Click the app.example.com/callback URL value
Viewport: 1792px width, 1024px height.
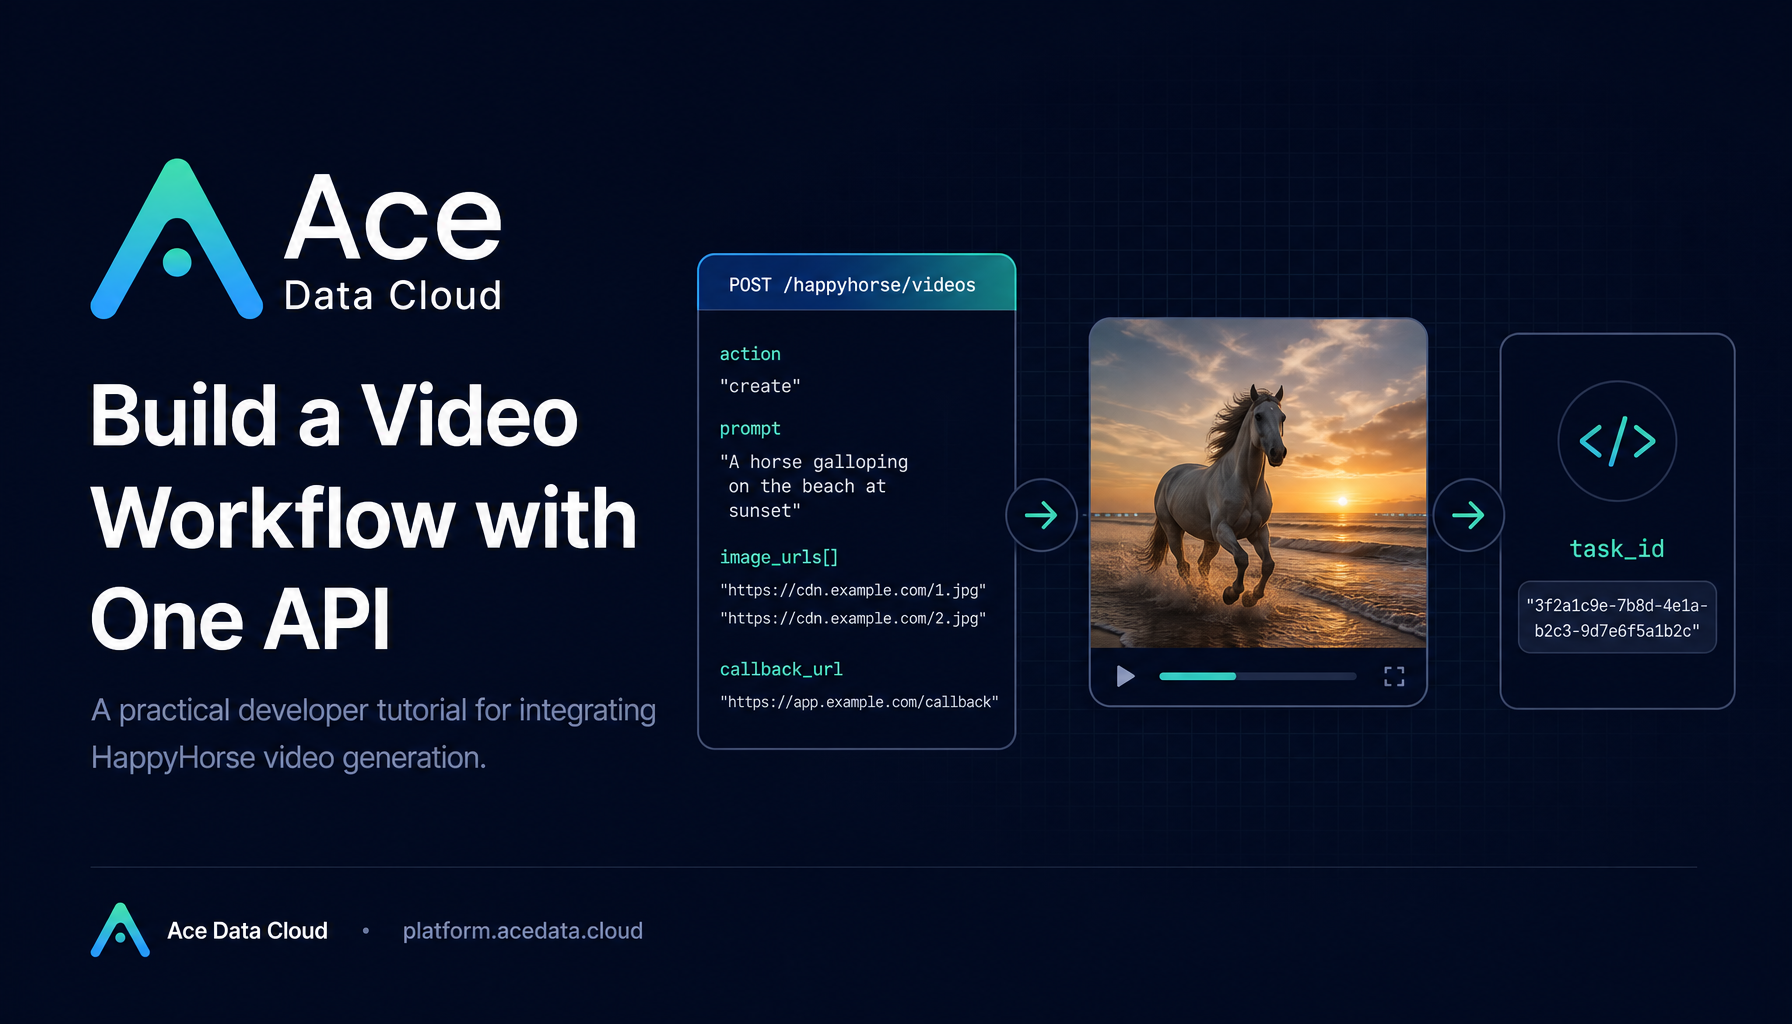[x=859, y=702]
